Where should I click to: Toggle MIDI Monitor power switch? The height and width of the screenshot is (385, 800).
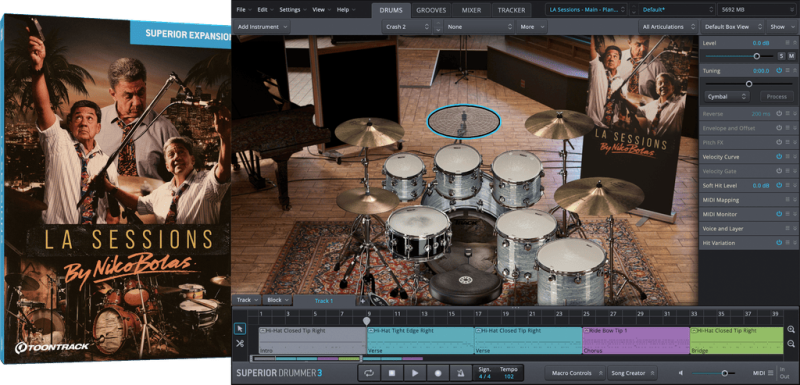tap(779, 214)
